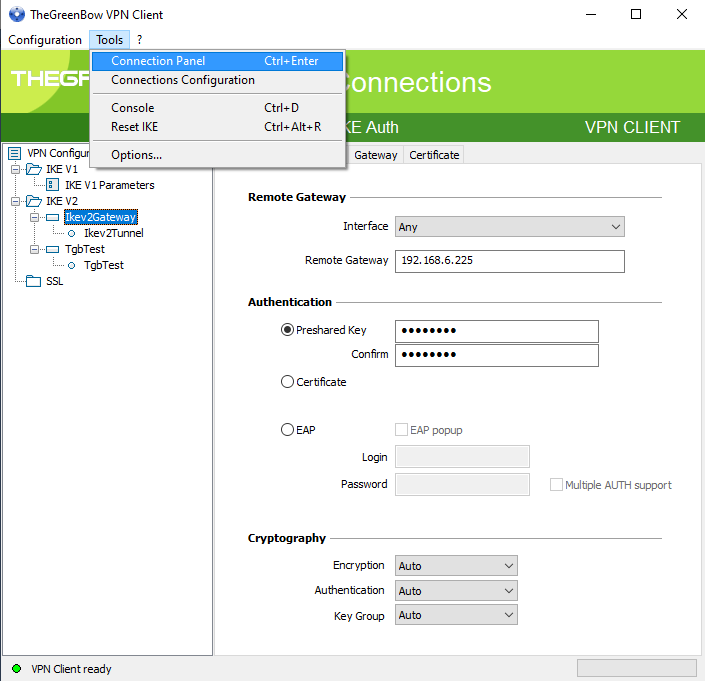This screenshot has width=705, height=681.
Task: Switch to the Certificate tab
Action: click(x=434, y=155)
